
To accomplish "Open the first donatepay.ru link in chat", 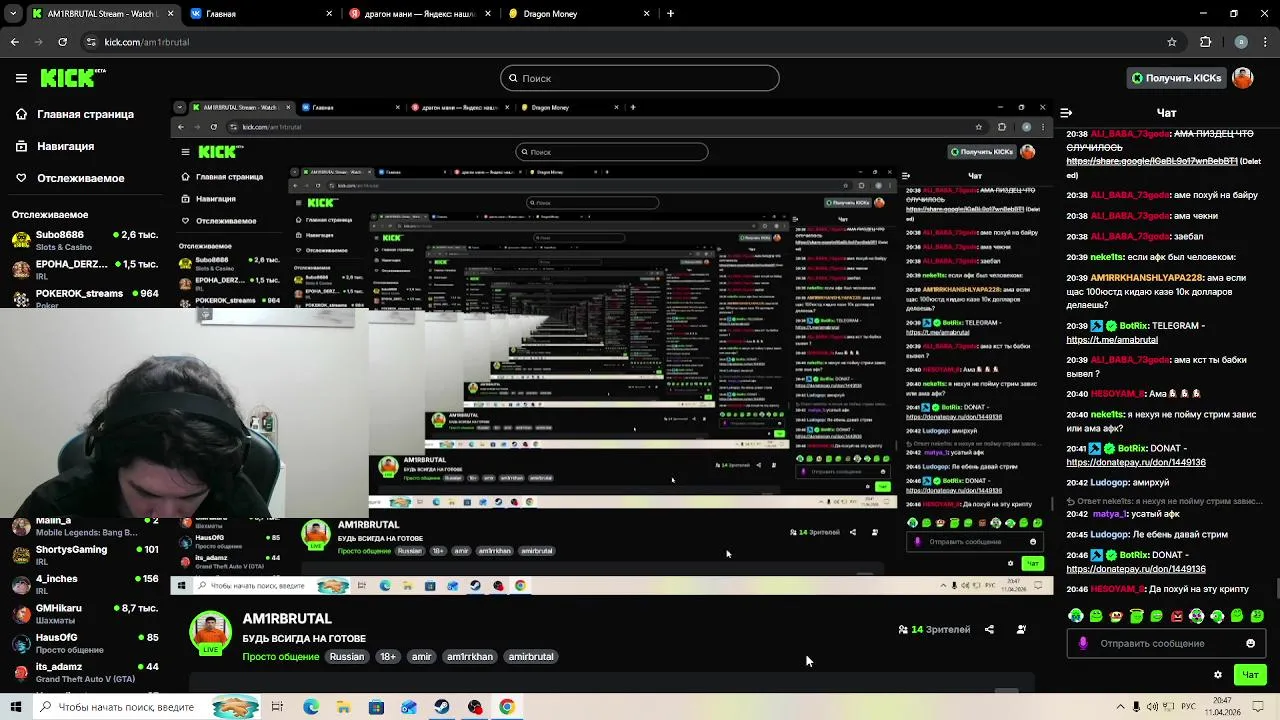I will click(x=1136, y=463).
